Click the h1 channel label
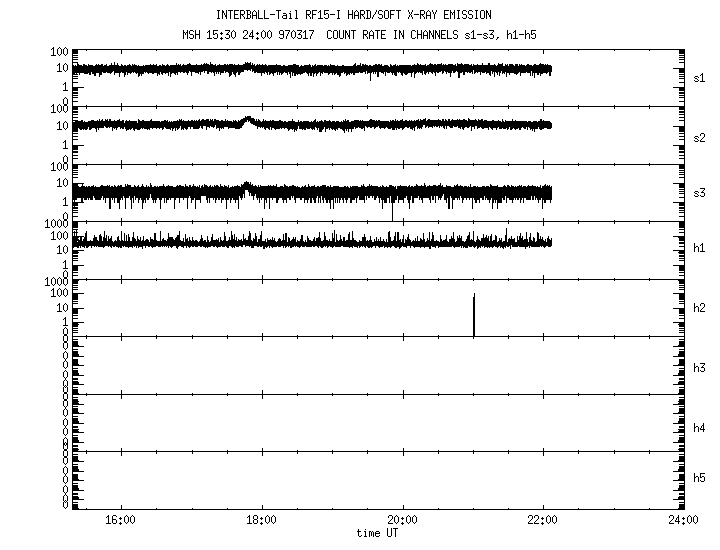The height and width of the screenshot is (550, 720). pyautogui.click(x=700, y=249)
